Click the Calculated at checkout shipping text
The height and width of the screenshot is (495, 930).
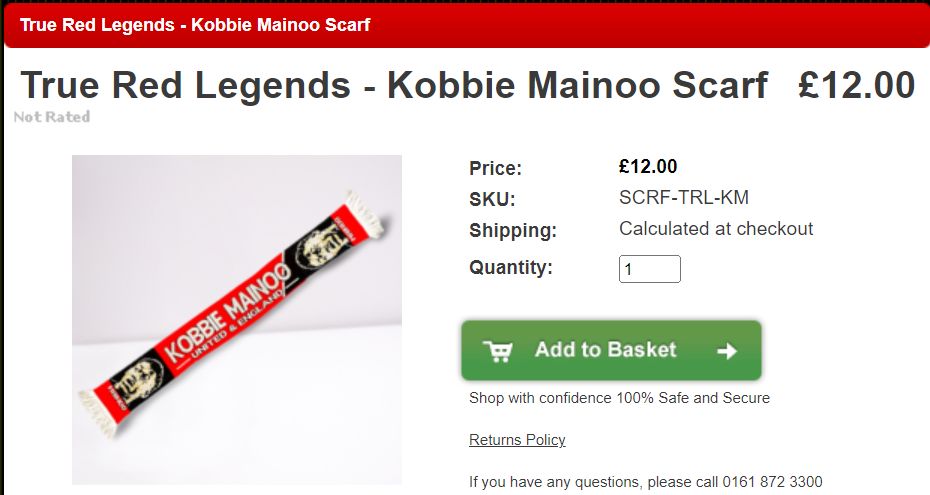coord(716,228)
